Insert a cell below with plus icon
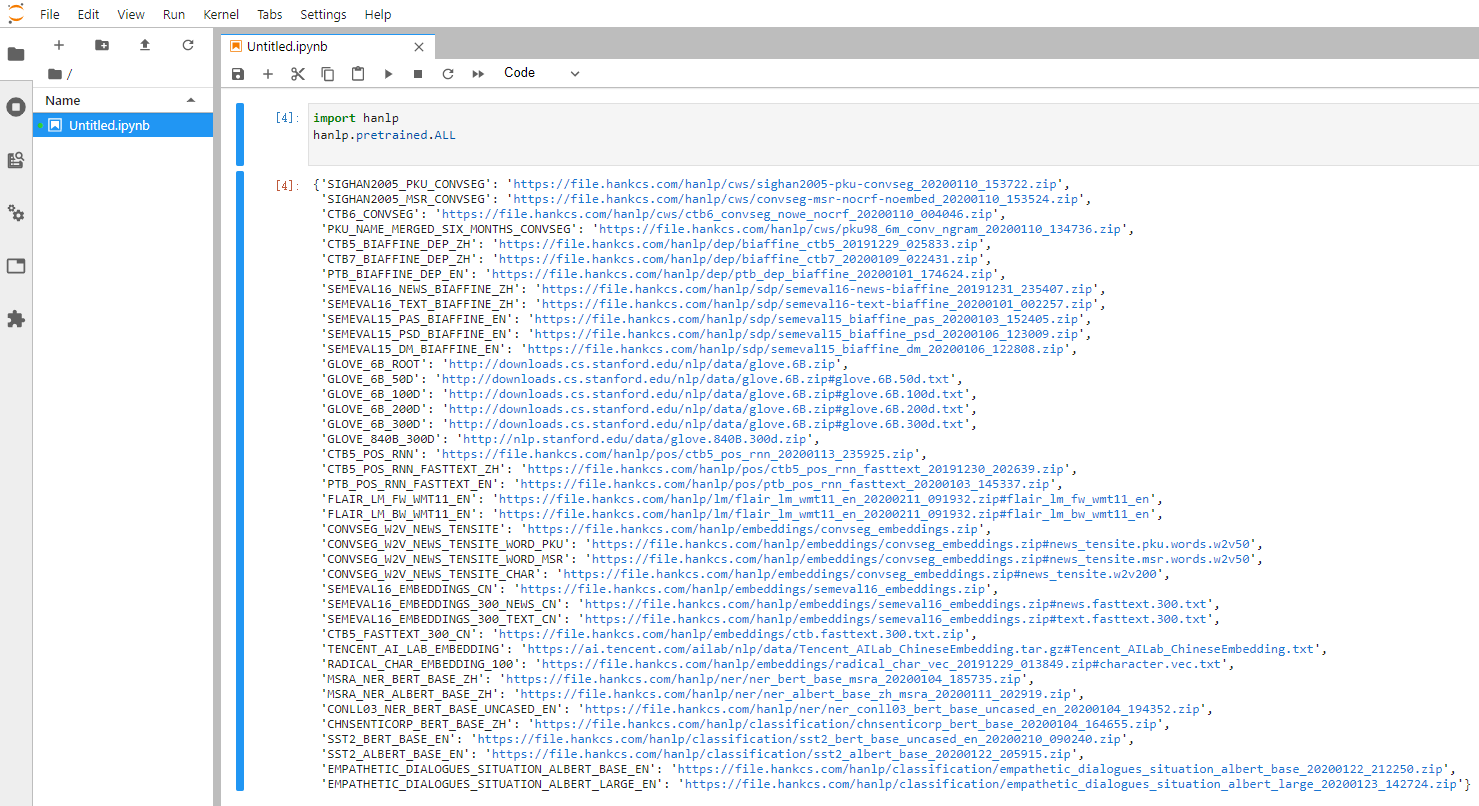Image resolution: width=1479 pixels, height=806 pixels. pyautogui.click(x=268, y=74)
